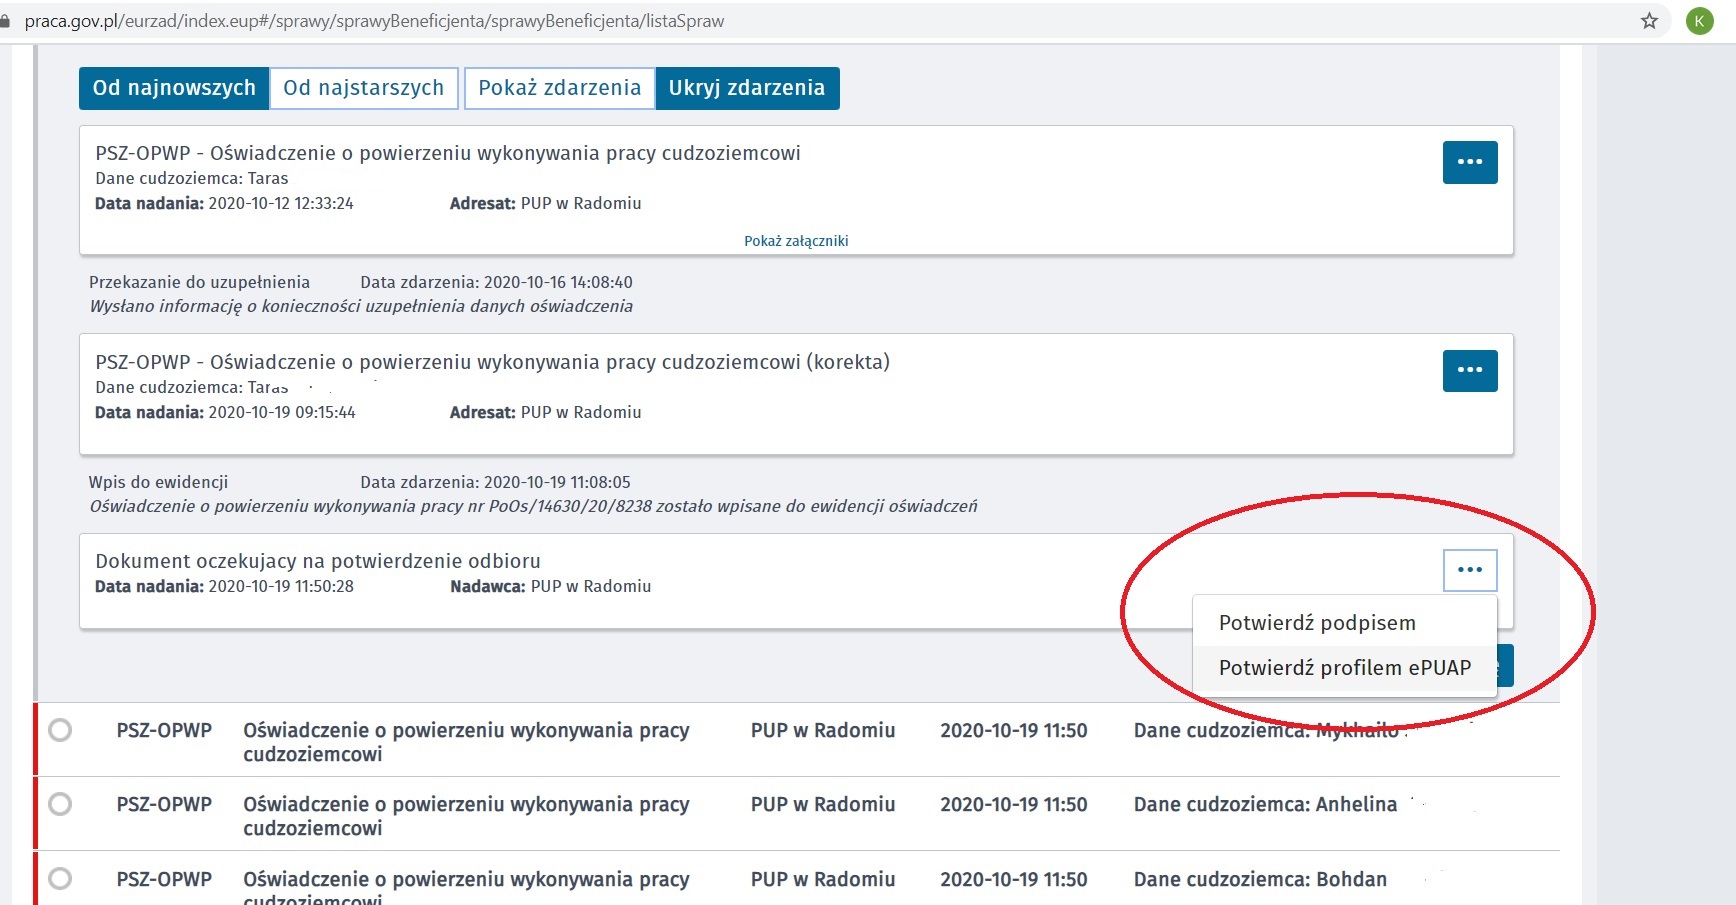
Task: Open the Anhelina oświadczenie row
Action: (x=466, y=815)
